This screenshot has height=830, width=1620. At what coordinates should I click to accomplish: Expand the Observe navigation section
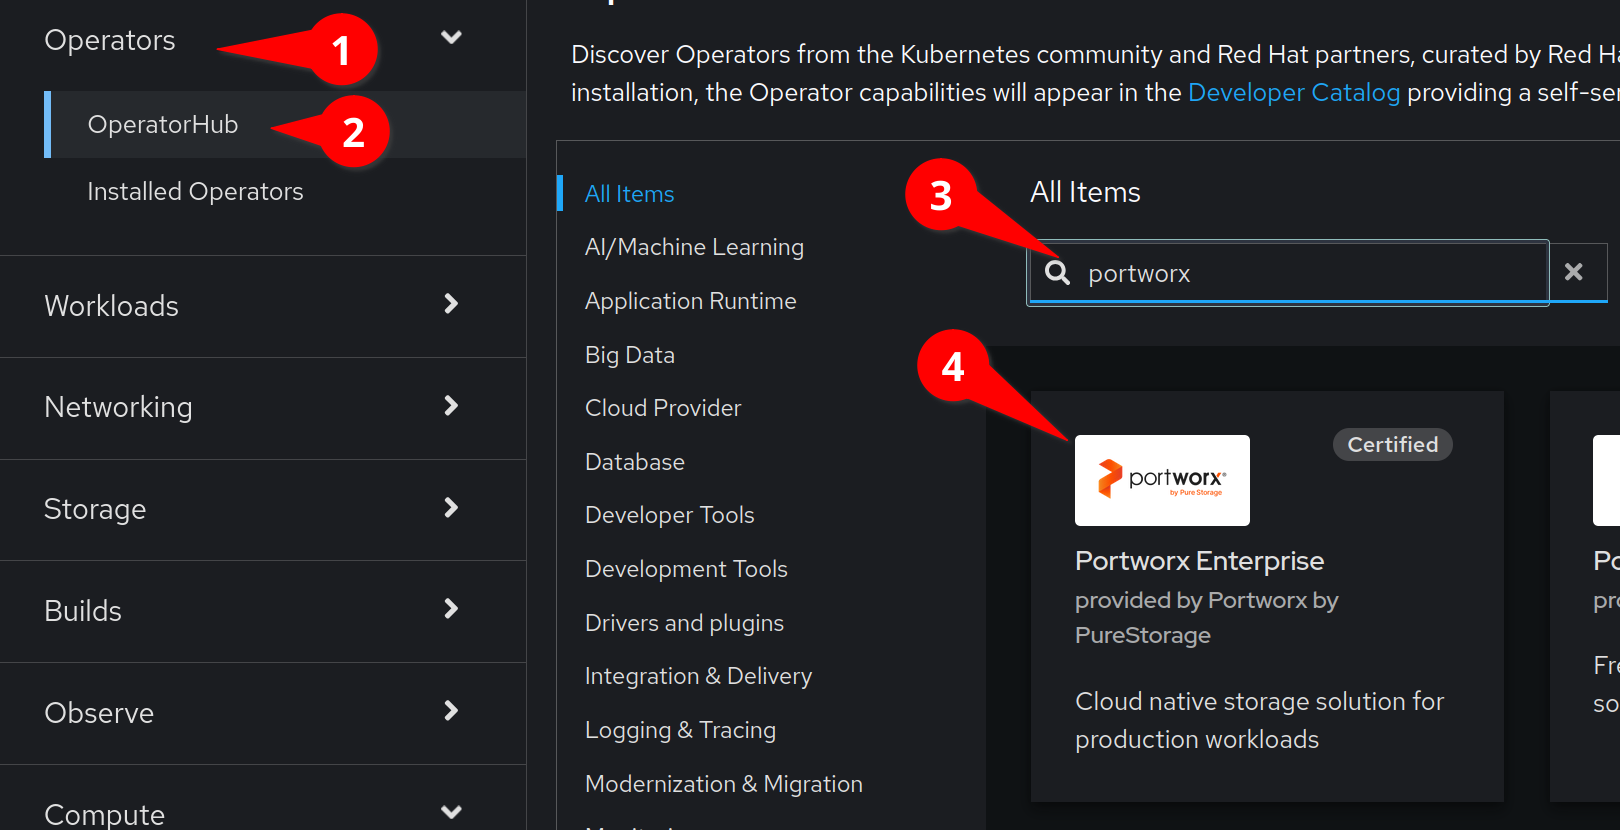[x=451, y=711]
